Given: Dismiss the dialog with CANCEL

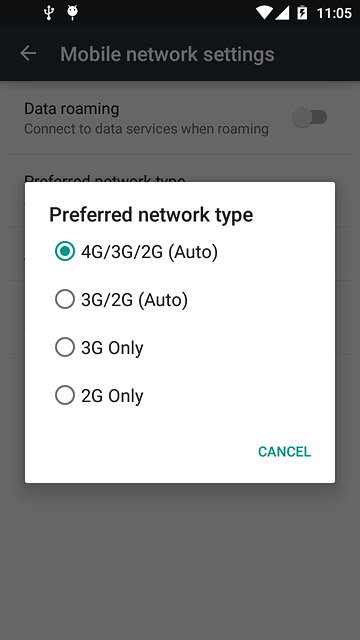Looking at the screenshot, I should [284, 451].
